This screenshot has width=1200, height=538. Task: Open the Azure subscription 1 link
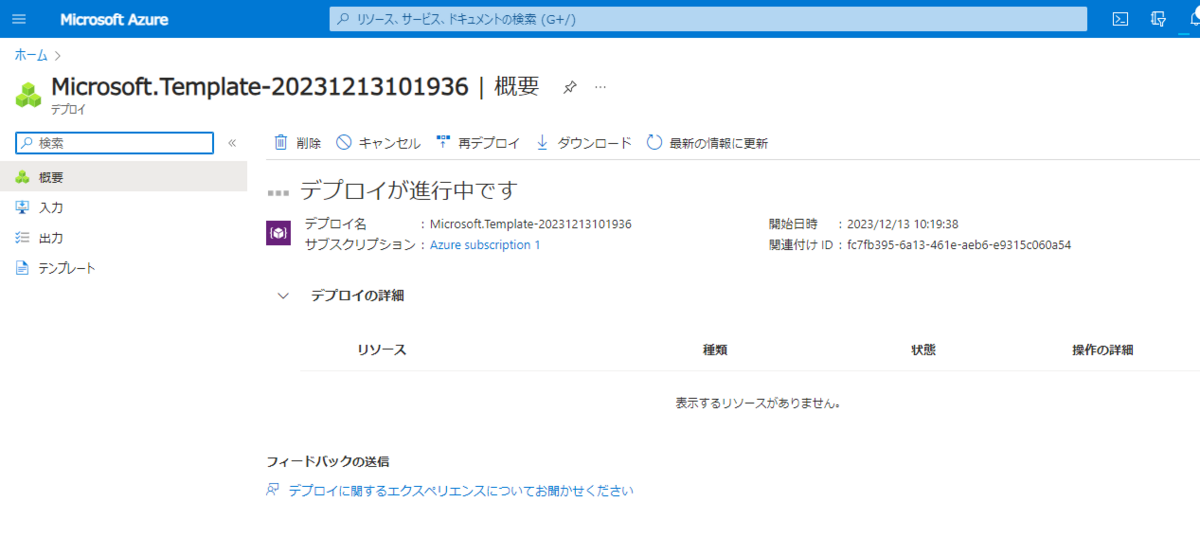tap(485, 245)
